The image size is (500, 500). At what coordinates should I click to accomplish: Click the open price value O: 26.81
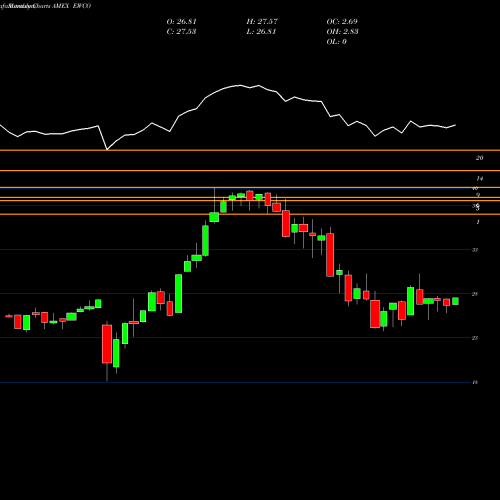pos(181,22)
